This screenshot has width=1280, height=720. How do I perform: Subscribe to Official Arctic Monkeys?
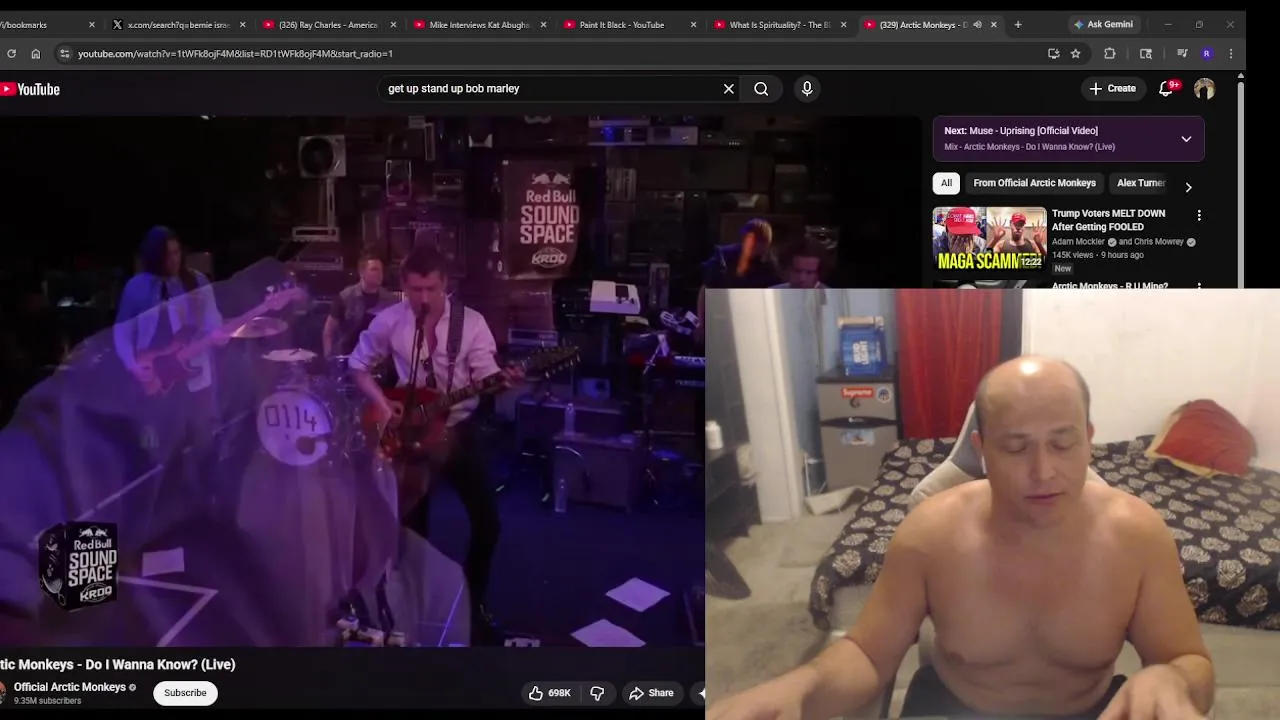[x=185, y=693]
